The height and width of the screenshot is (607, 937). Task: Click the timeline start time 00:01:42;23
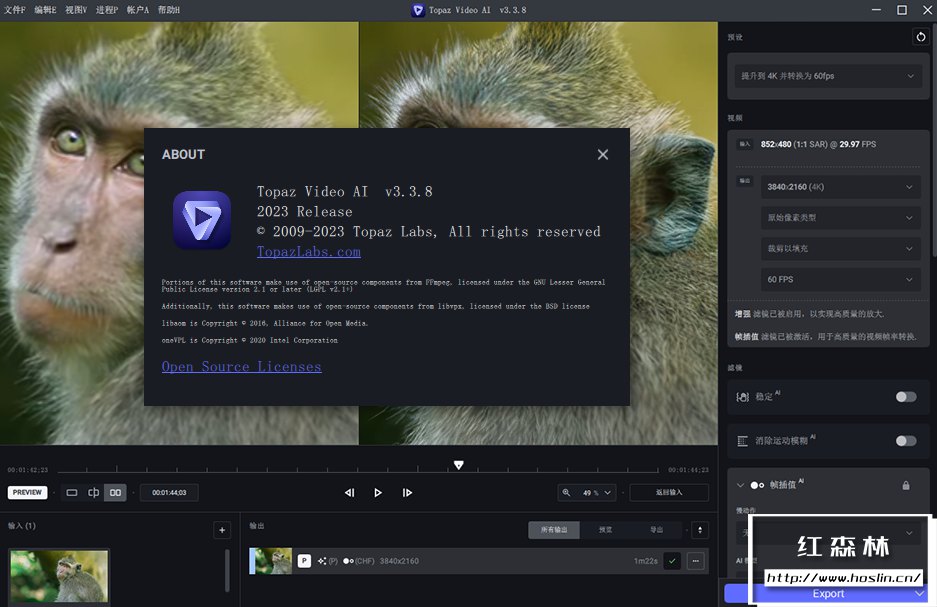coord(27,470)
